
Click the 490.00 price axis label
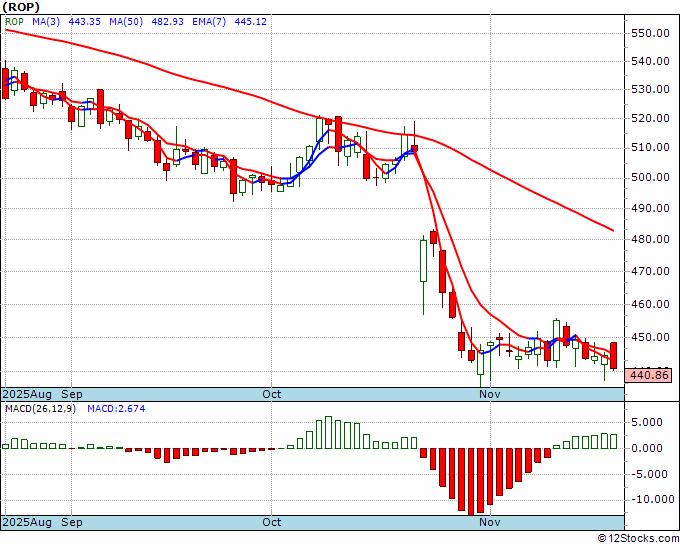[650, 208]
